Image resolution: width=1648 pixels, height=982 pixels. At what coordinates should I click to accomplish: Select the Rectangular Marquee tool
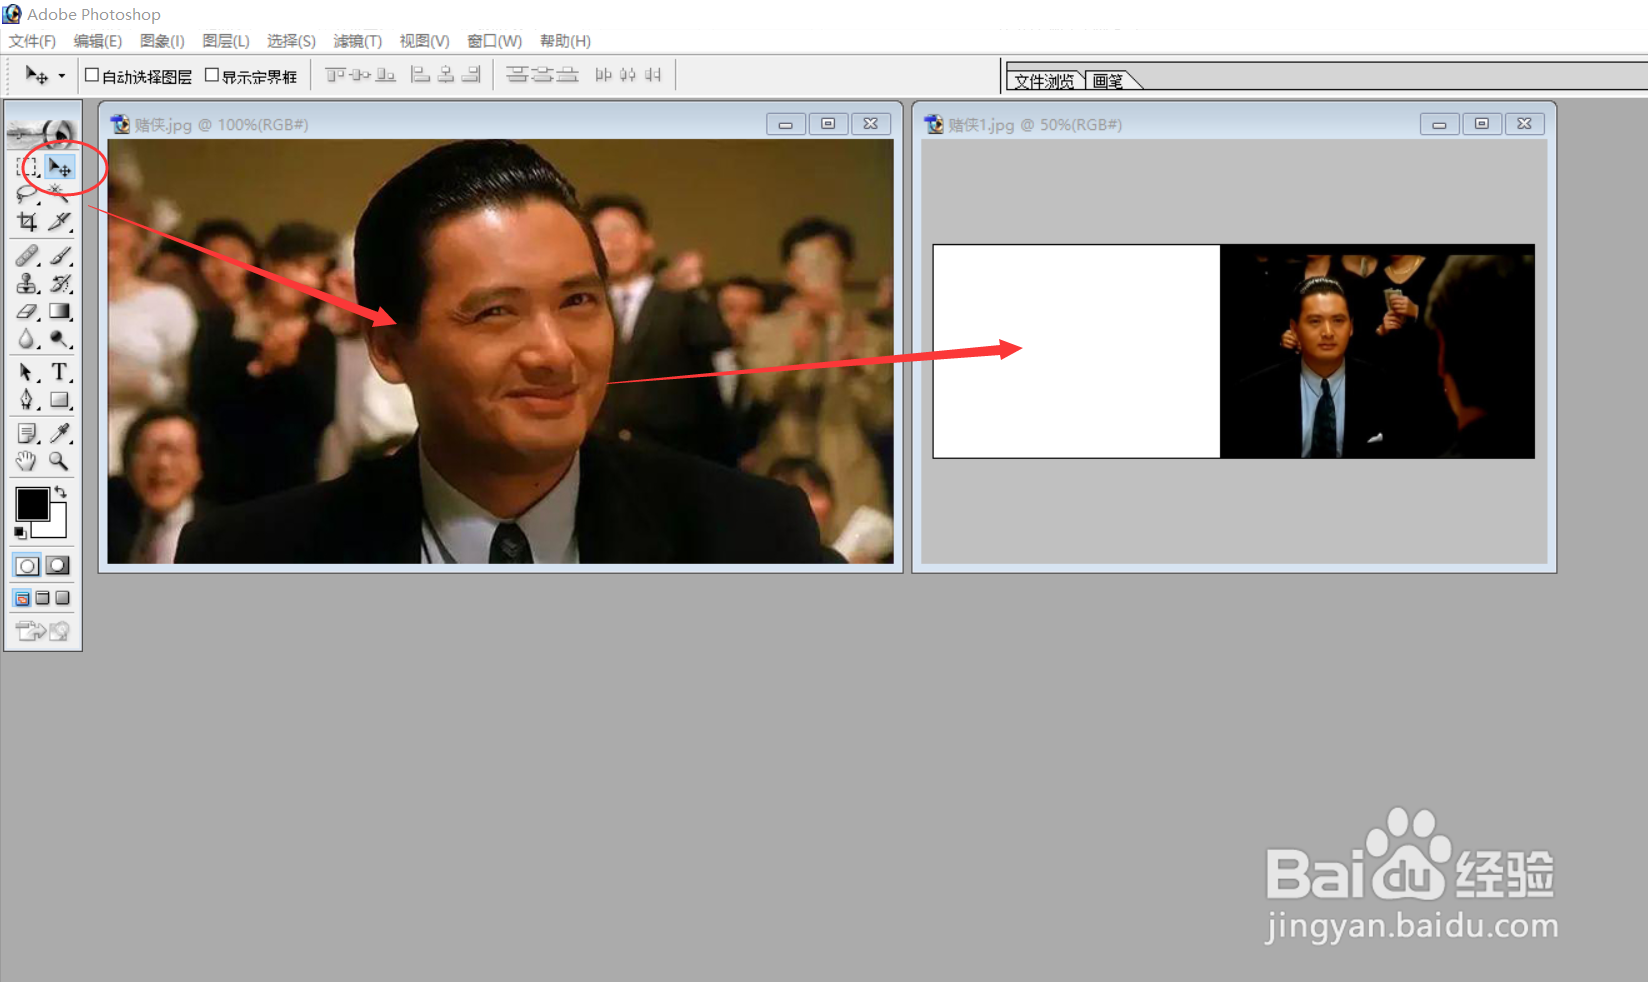[x=27, y=166]
